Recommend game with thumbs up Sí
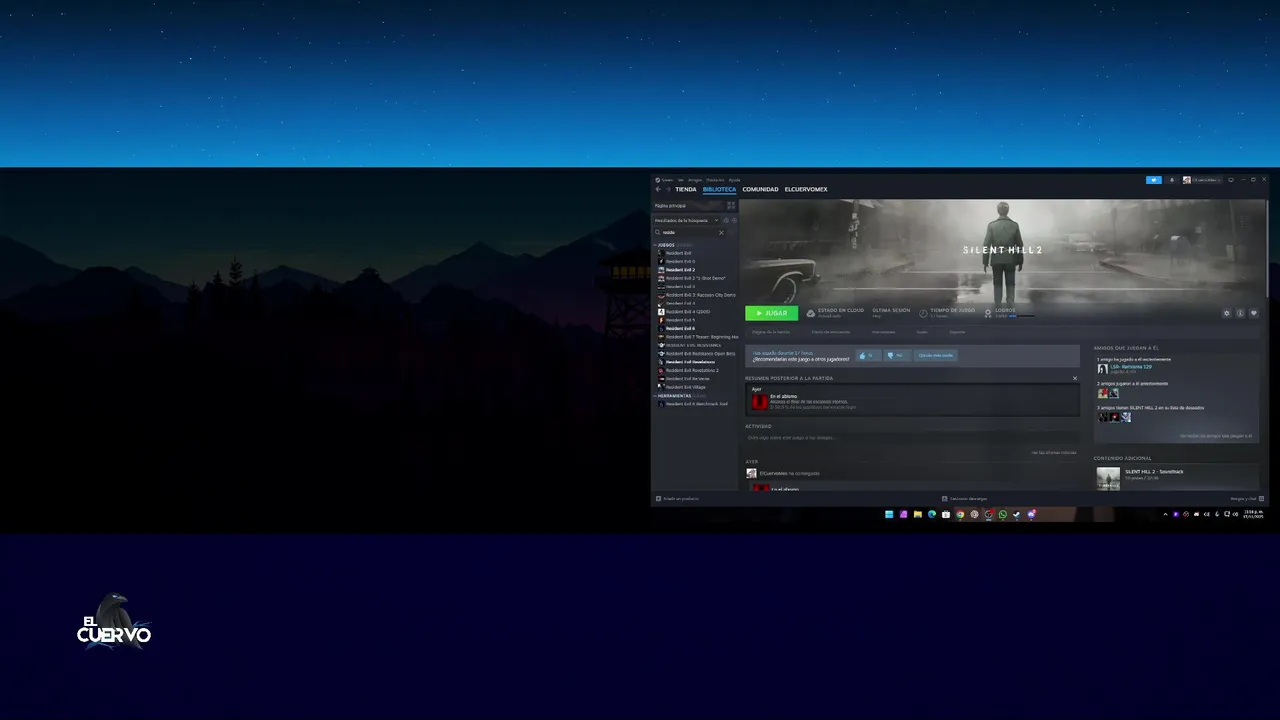Viewport: 1280px width, 720px height. click(866, 355)
